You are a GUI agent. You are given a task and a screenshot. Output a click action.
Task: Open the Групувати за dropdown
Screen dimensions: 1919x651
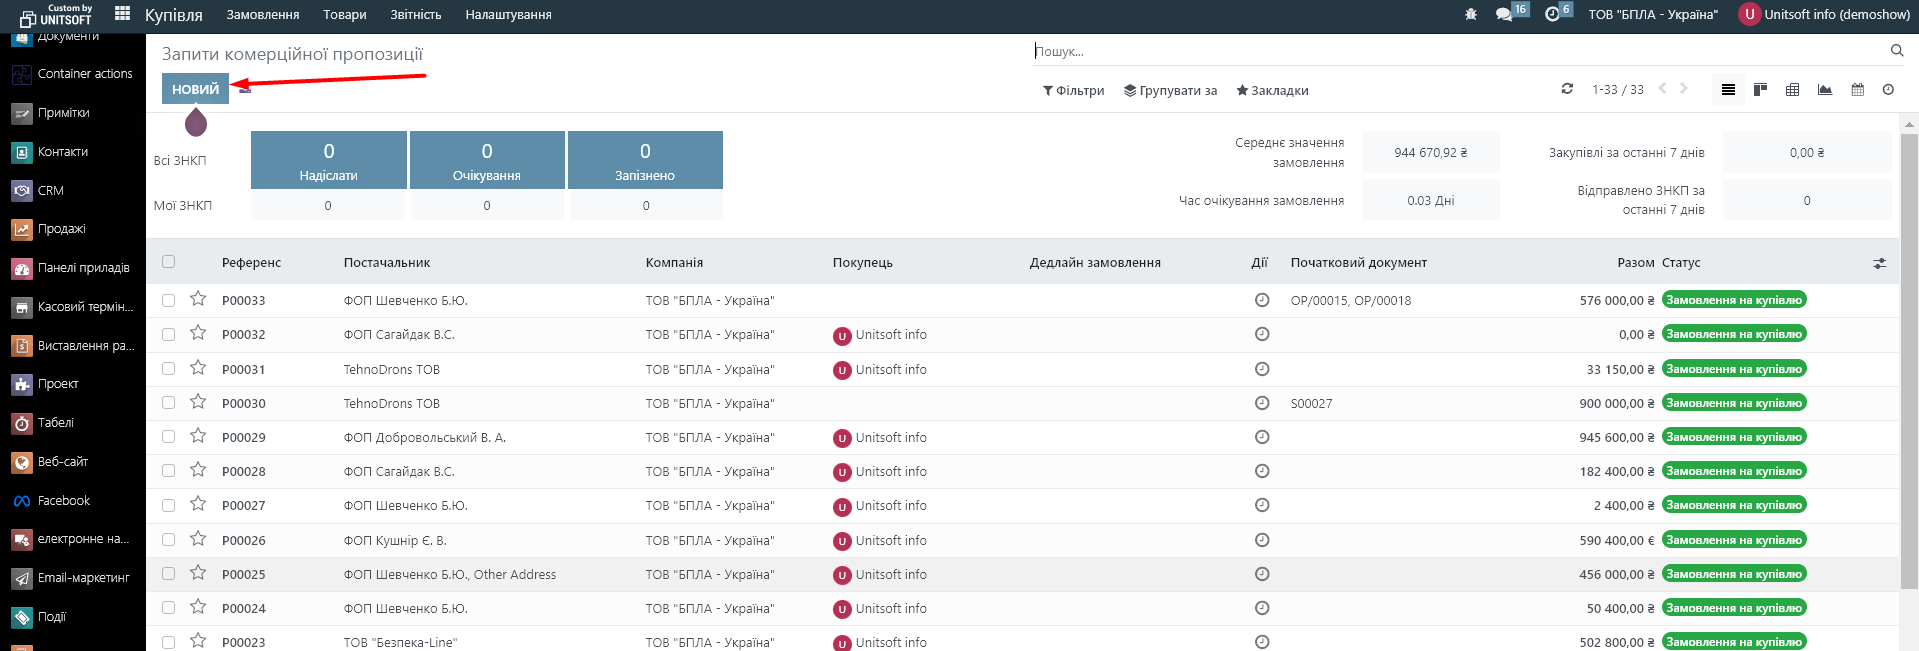tap(1170, 90)
